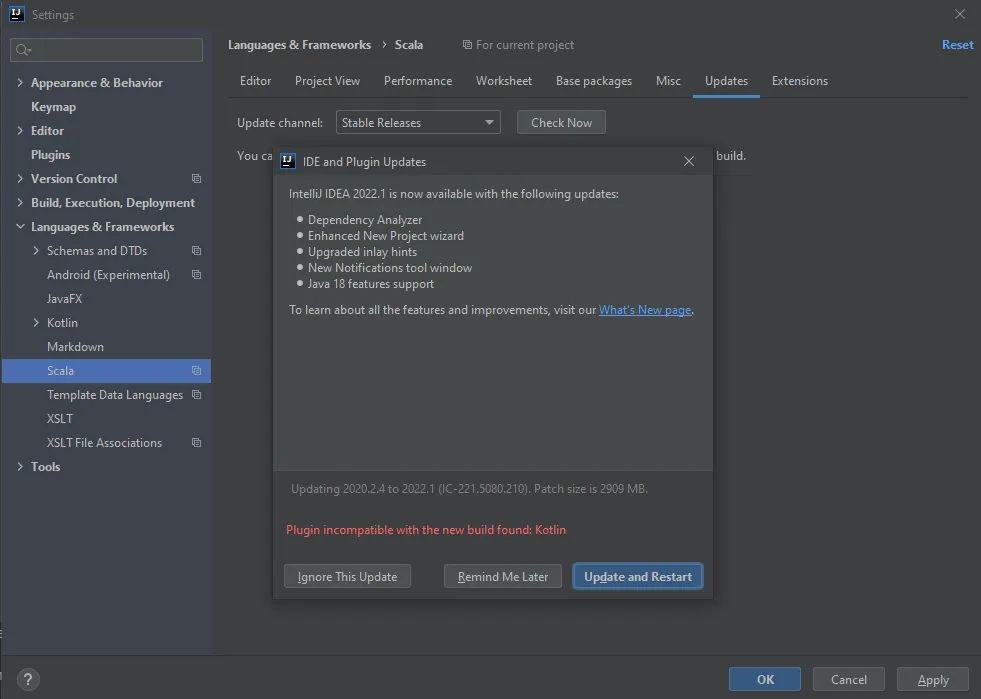This screenshot has height=699, width=981.
Task: Confirm settings with OK button
Action: 765,679
